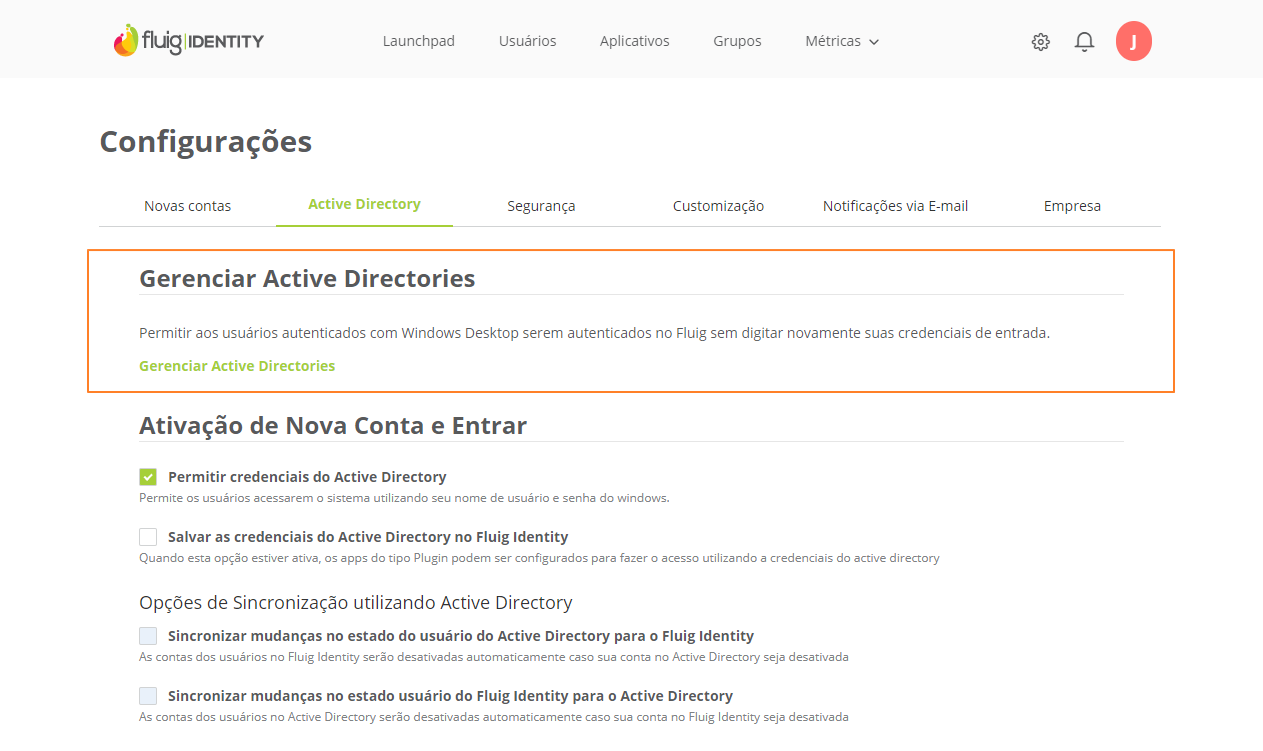Open the settings gear icon
1263x751 pixels.
point(1041,41)
